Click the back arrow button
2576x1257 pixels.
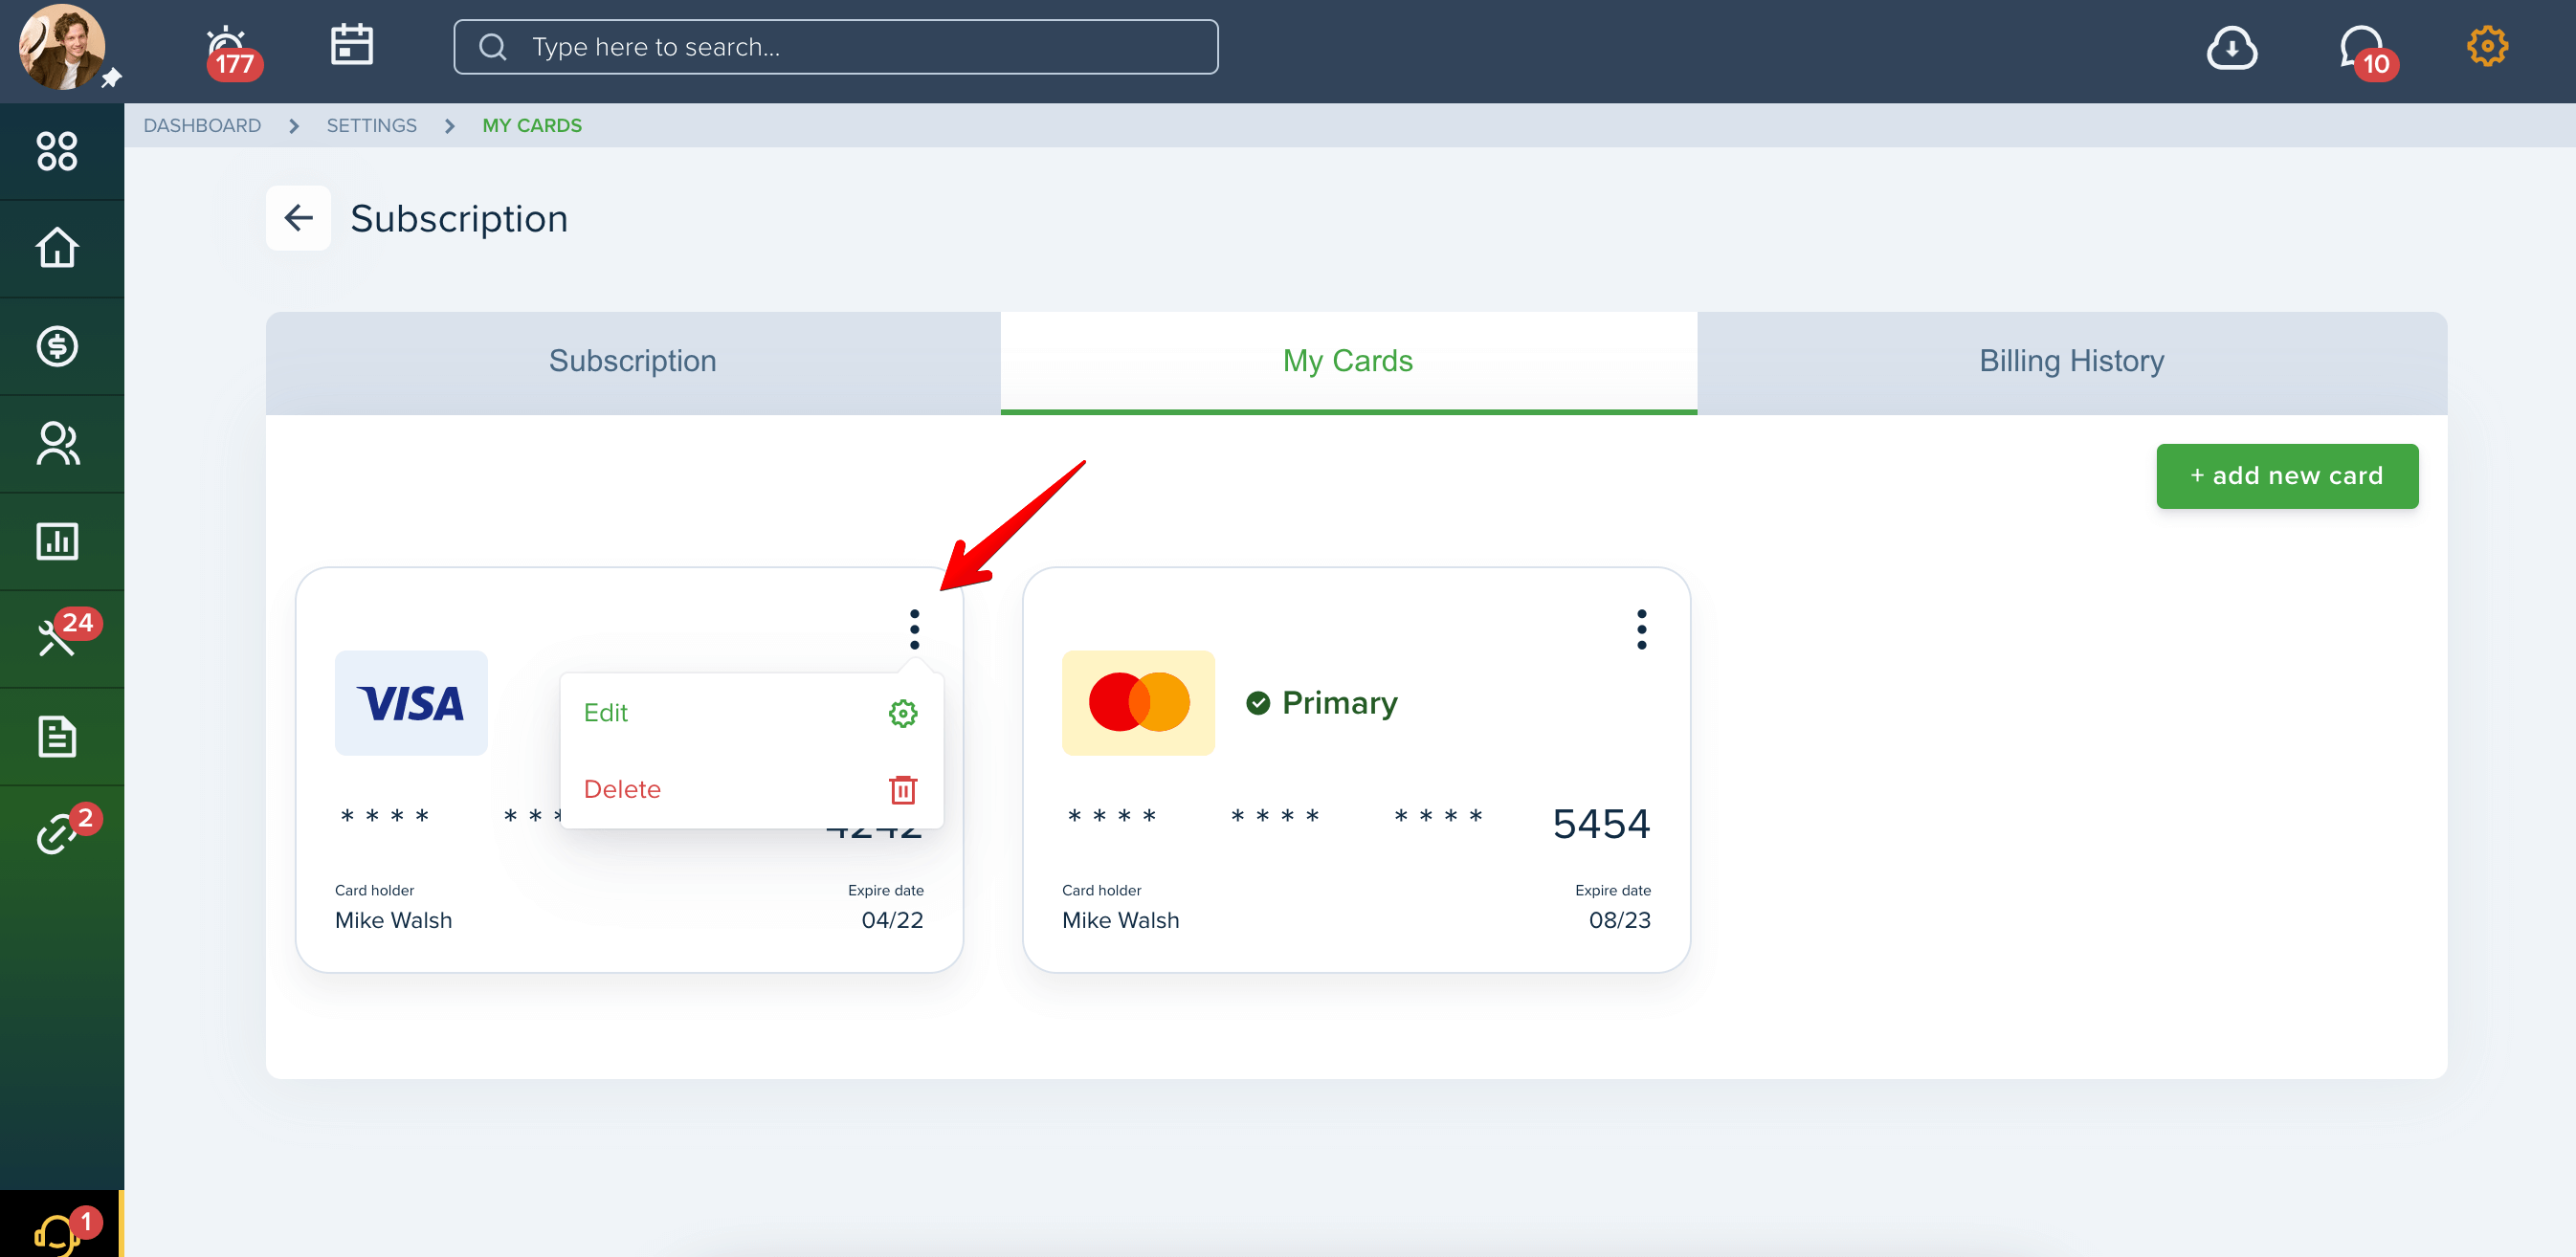[x=298, y=218]
